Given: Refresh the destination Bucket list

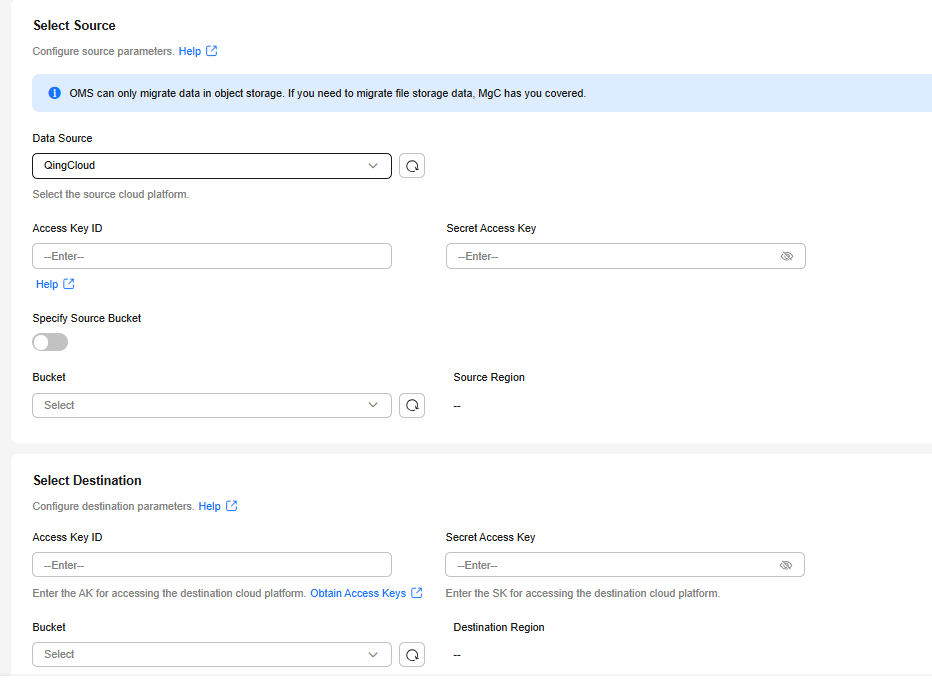Looking at the screenshot, I should (x=412, y=654).
